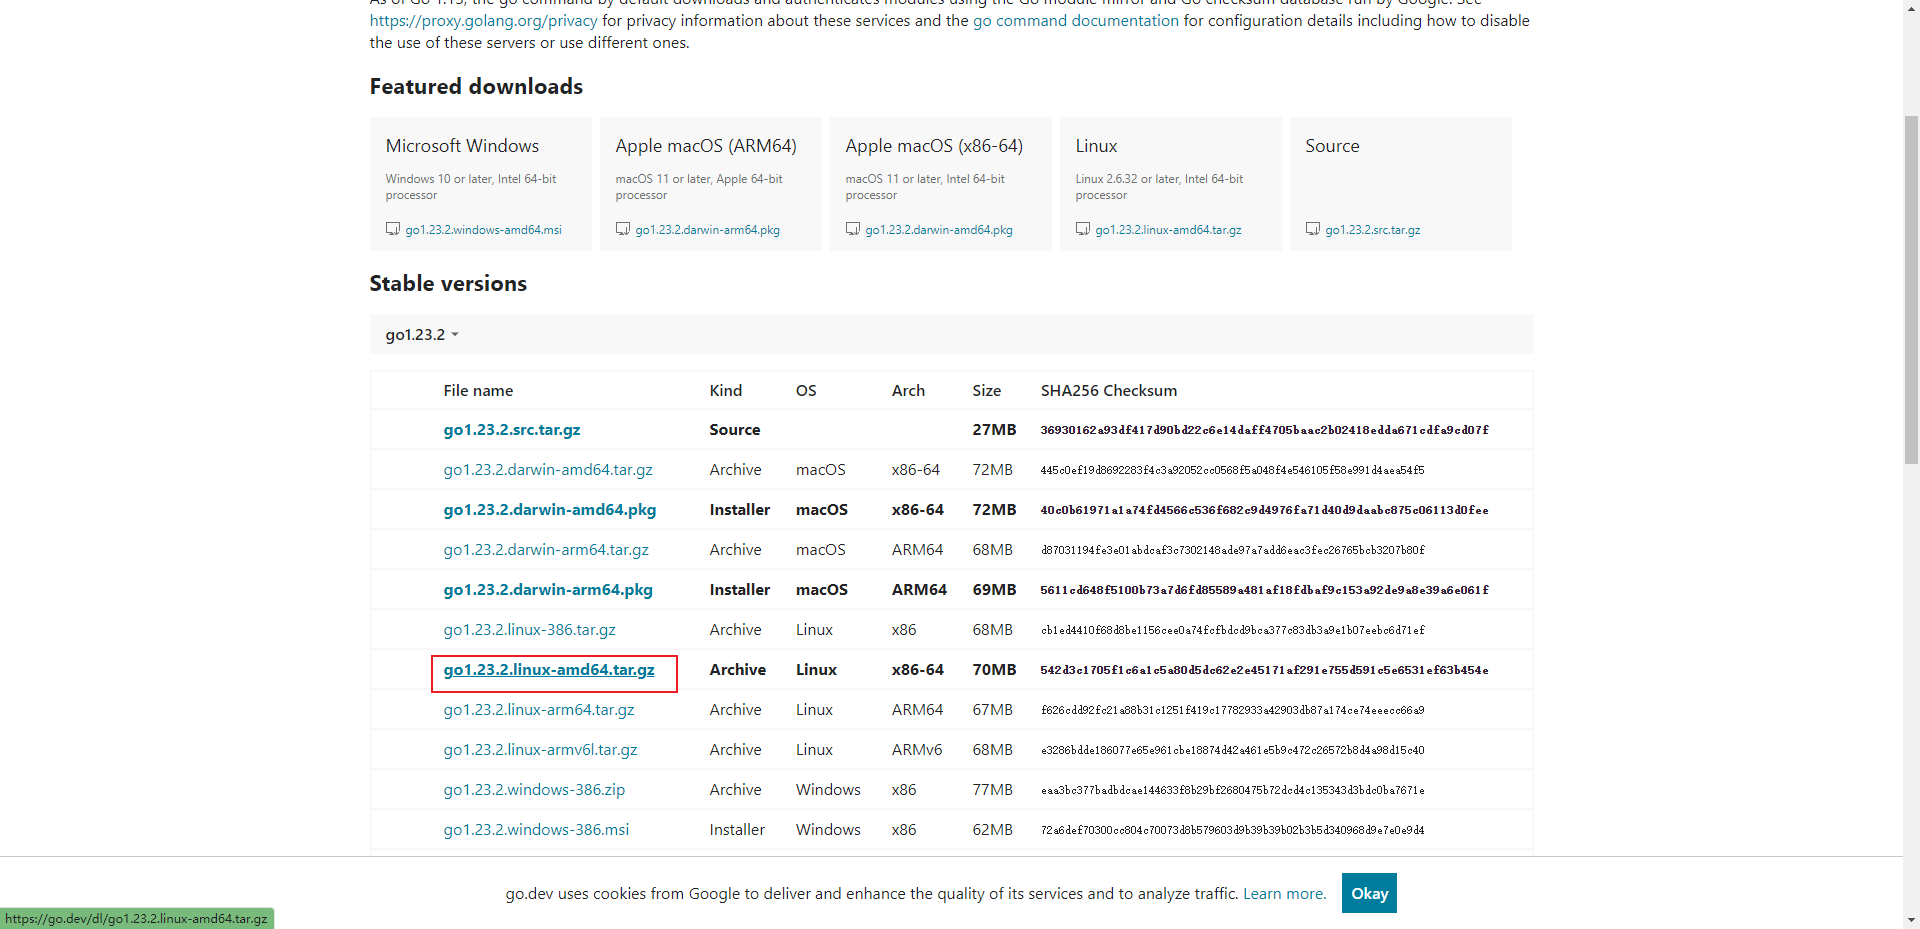Viewport: 1920px width, 929px height.
Task: Click go1.23.2.darwin-arm64.pkg in the file table
Action: coord(548,590)
